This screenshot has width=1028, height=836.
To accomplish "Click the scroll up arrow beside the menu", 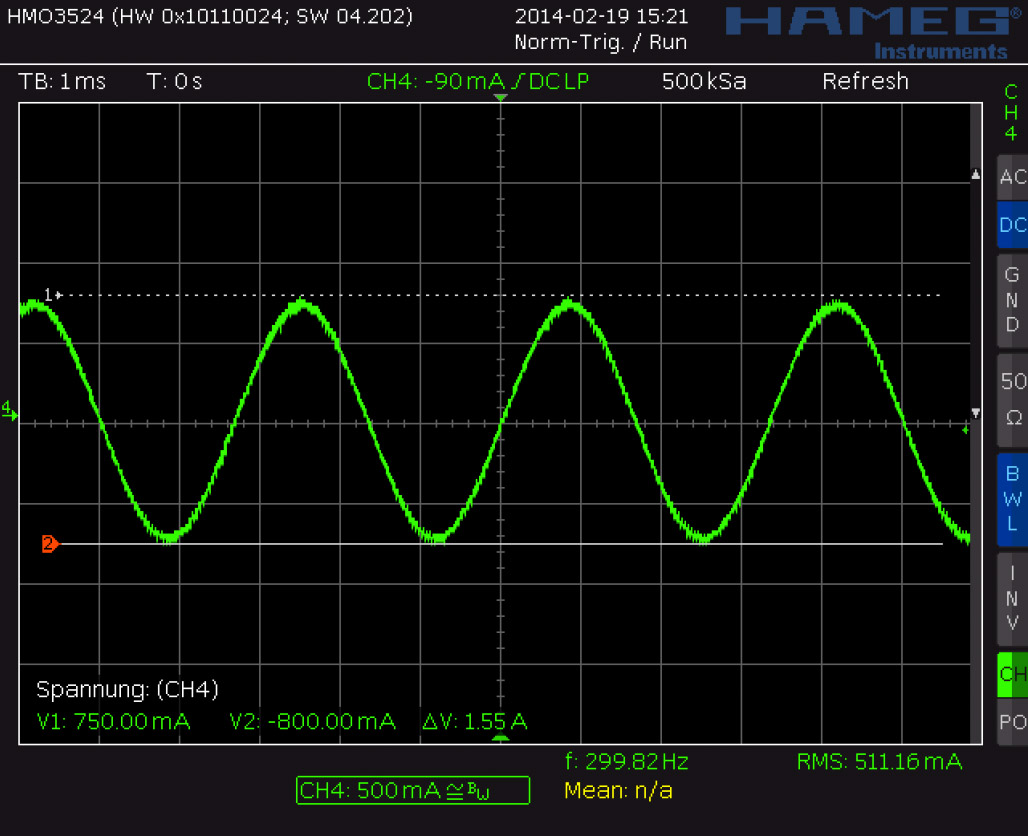I will tap(977, 175).
